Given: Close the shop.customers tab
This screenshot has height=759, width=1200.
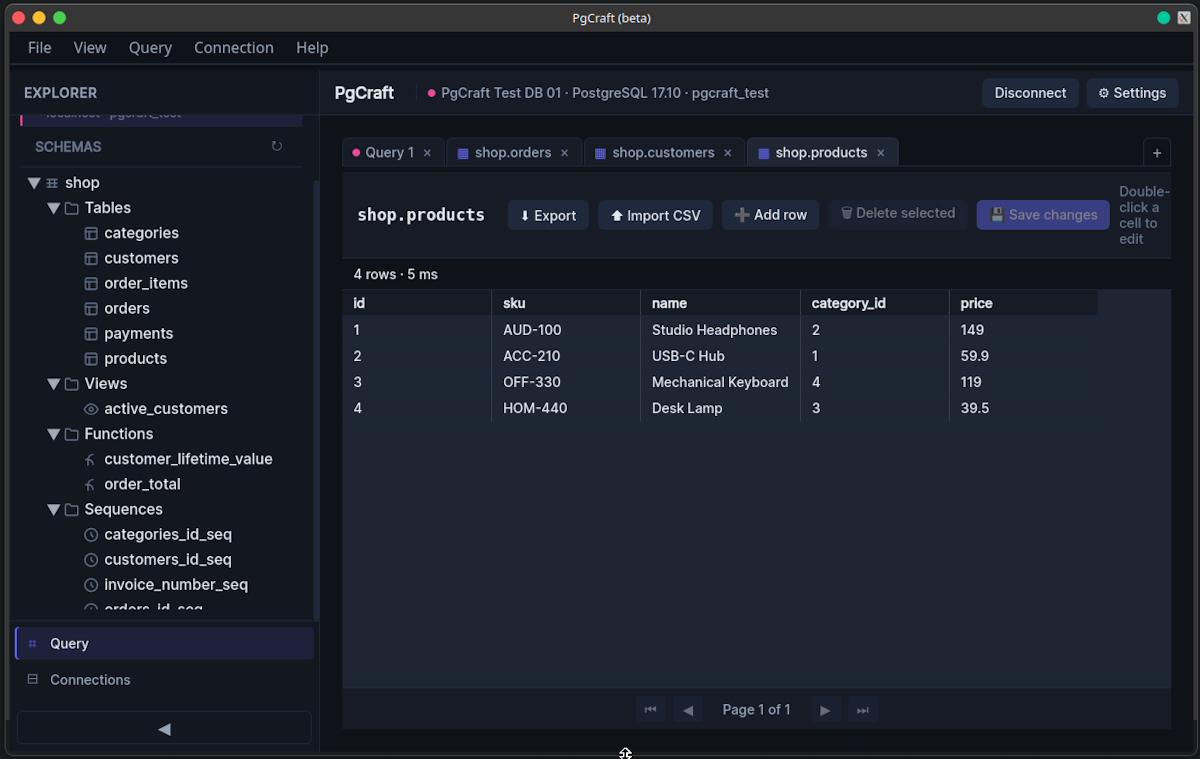Looking at the screenshot, I should 727,153.
